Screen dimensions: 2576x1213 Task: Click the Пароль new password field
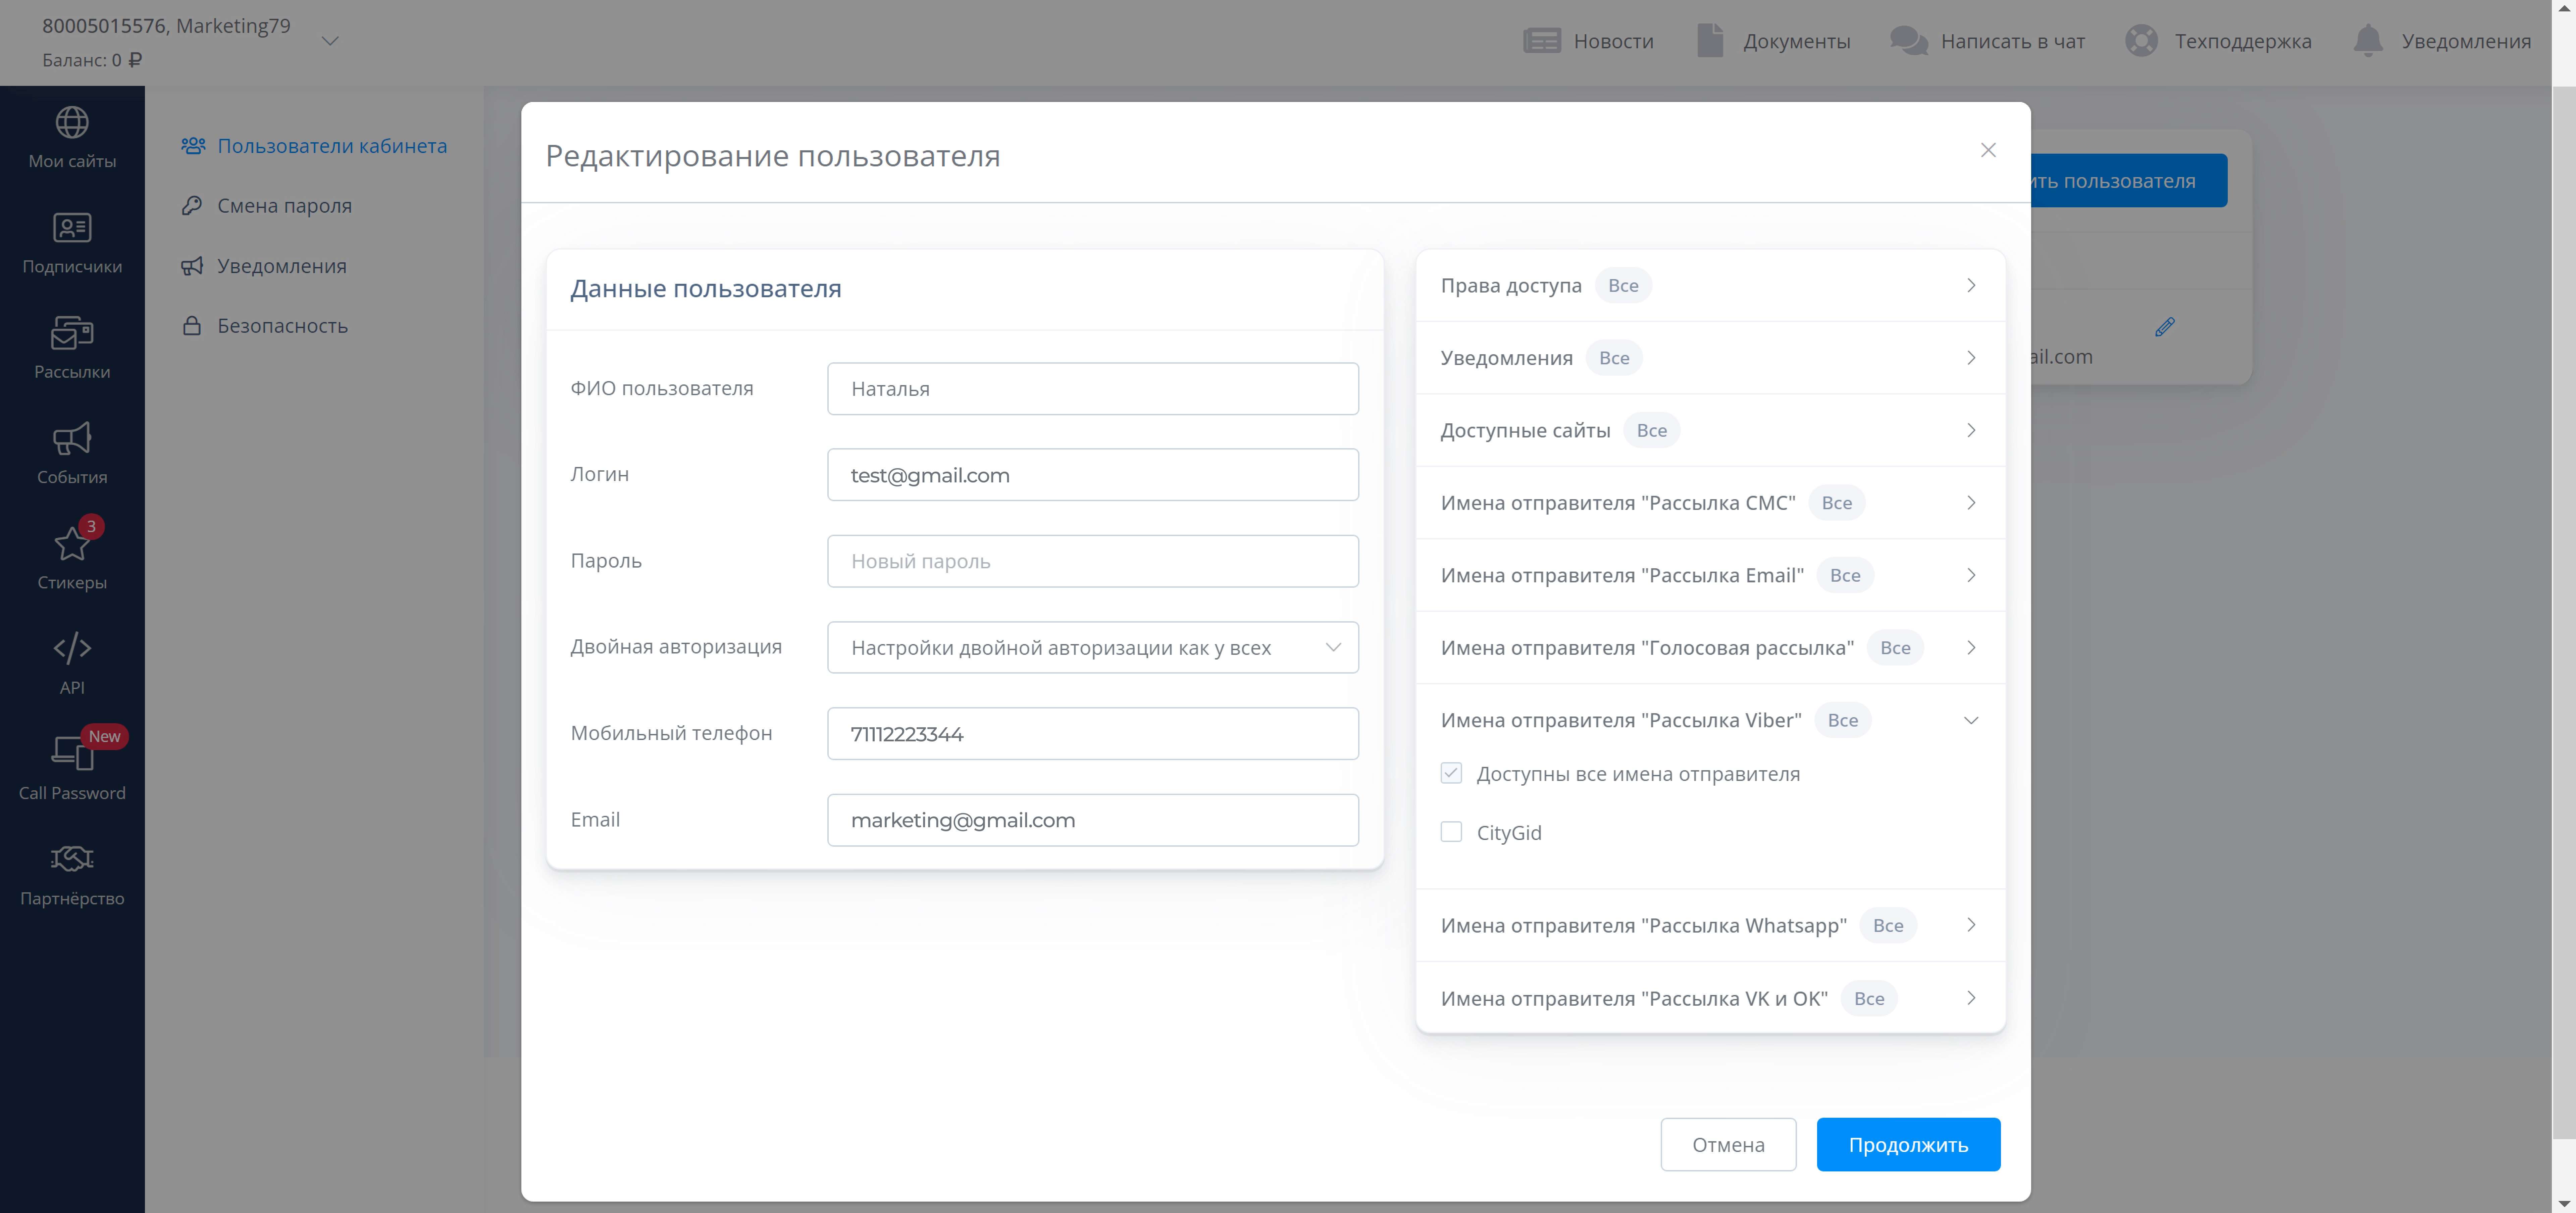coord(1092,561)
